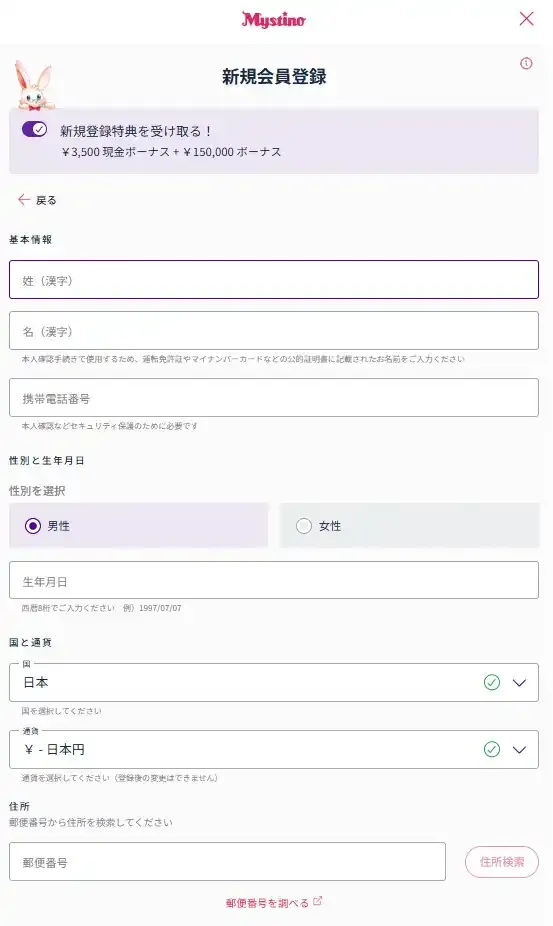553x926 pixels.
Task: Focus the 生年月日 input field
Action: click(x=274, y=580)
